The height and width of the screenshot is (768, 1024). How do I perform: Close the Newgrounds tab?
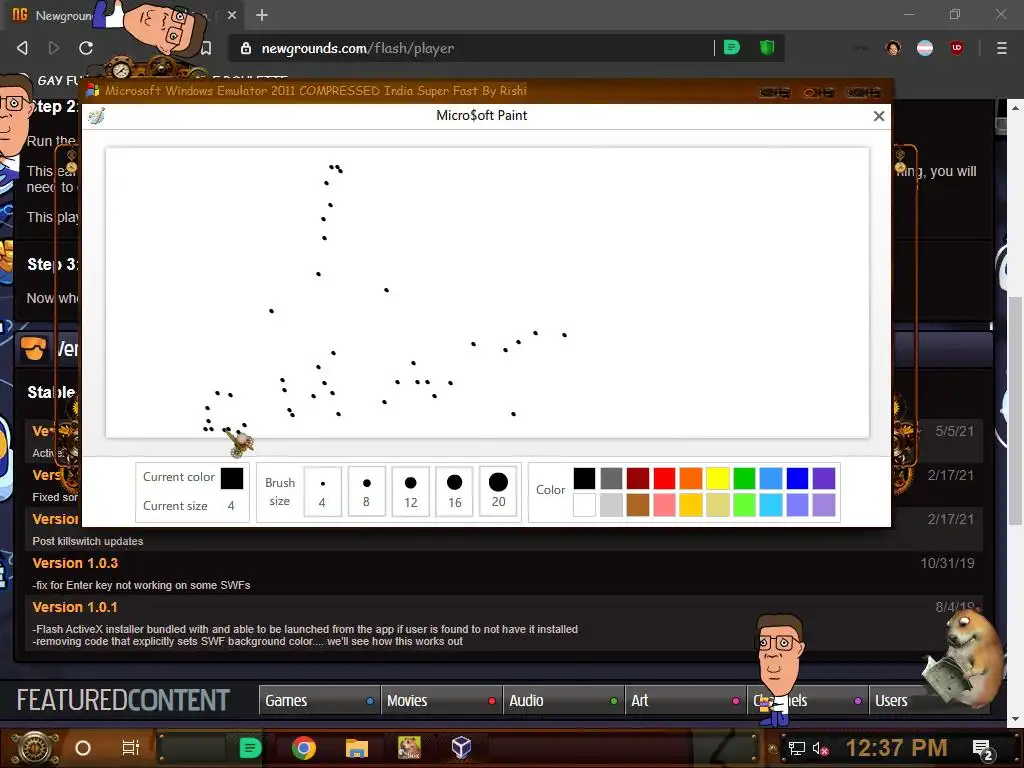(232, 14)
